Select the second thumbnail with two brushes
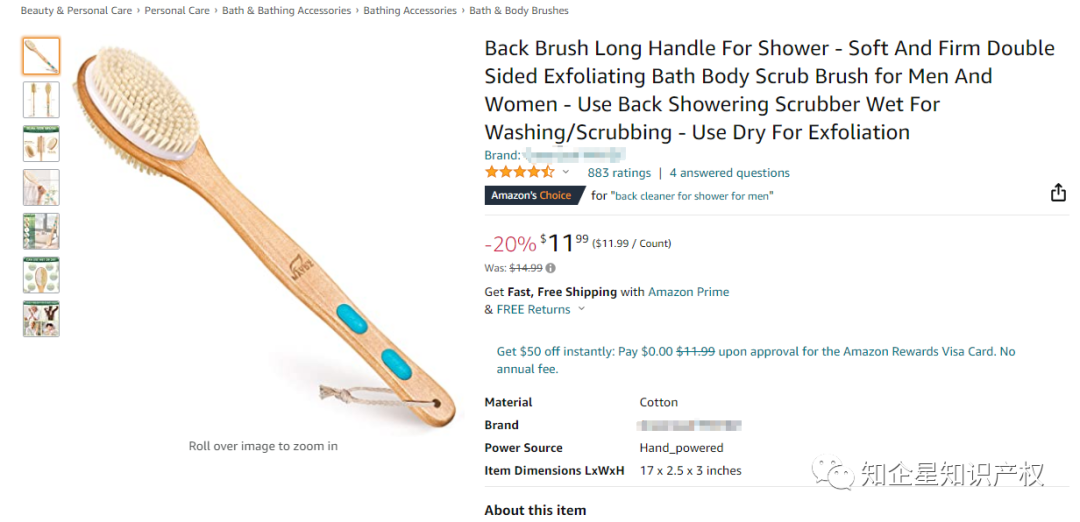 click(41, 100)
